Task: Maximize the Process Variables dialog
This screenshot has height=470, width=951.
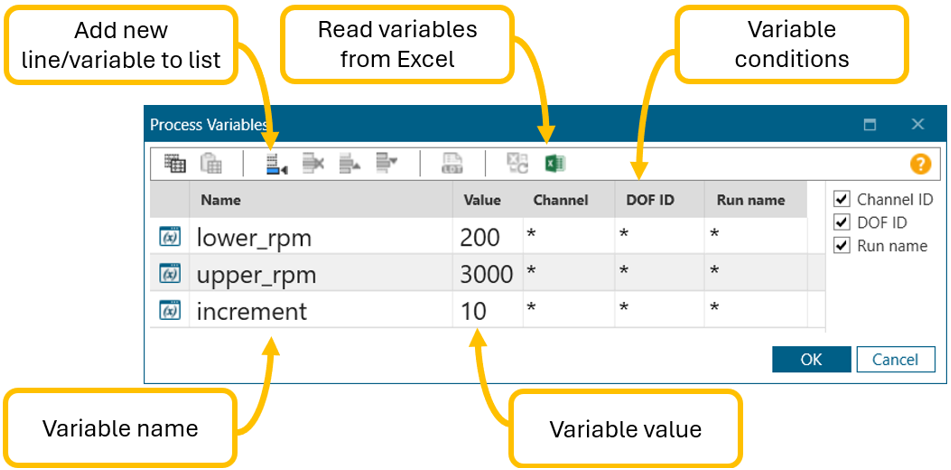Action: [870, 125]
